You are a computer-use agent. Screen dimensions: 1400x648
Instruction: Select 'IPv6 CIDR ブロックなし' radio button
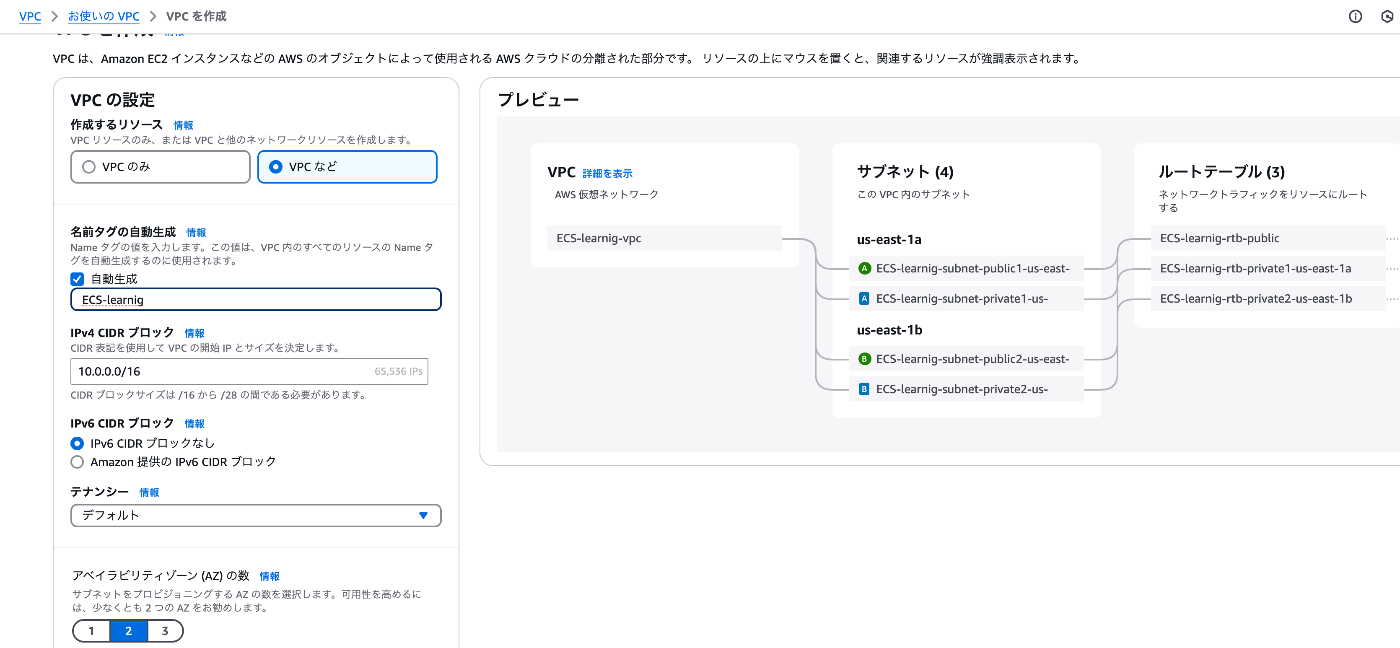(x=77, y=443)
